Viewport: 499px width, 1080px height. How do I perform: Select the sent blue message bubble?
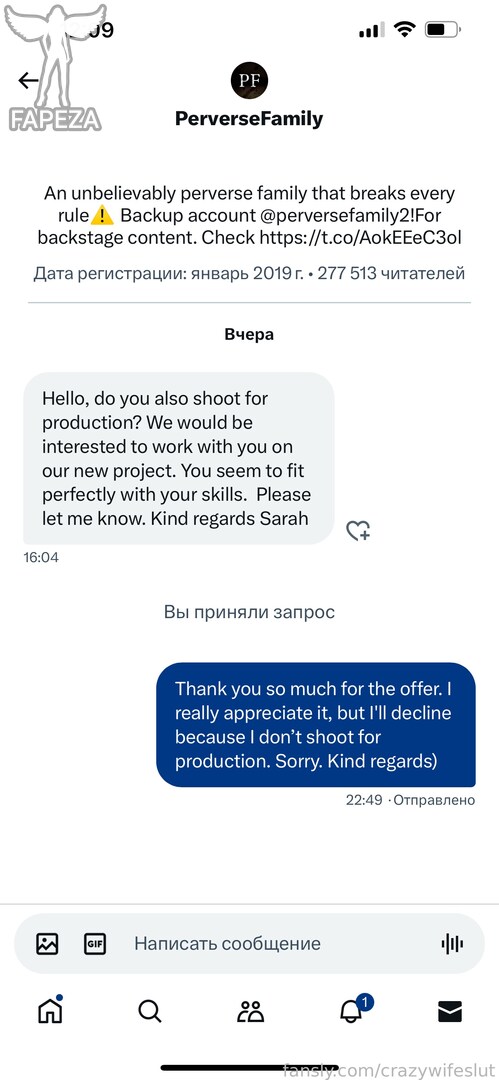pos(316,725)
